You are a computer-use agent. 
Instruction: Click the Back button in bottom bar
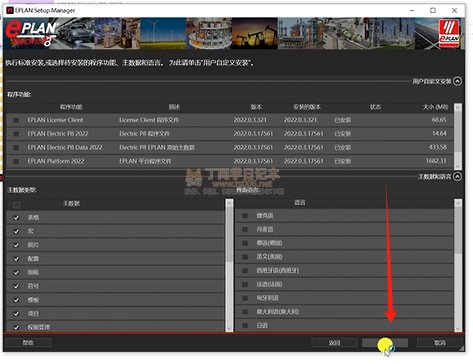tap(334, 343)
